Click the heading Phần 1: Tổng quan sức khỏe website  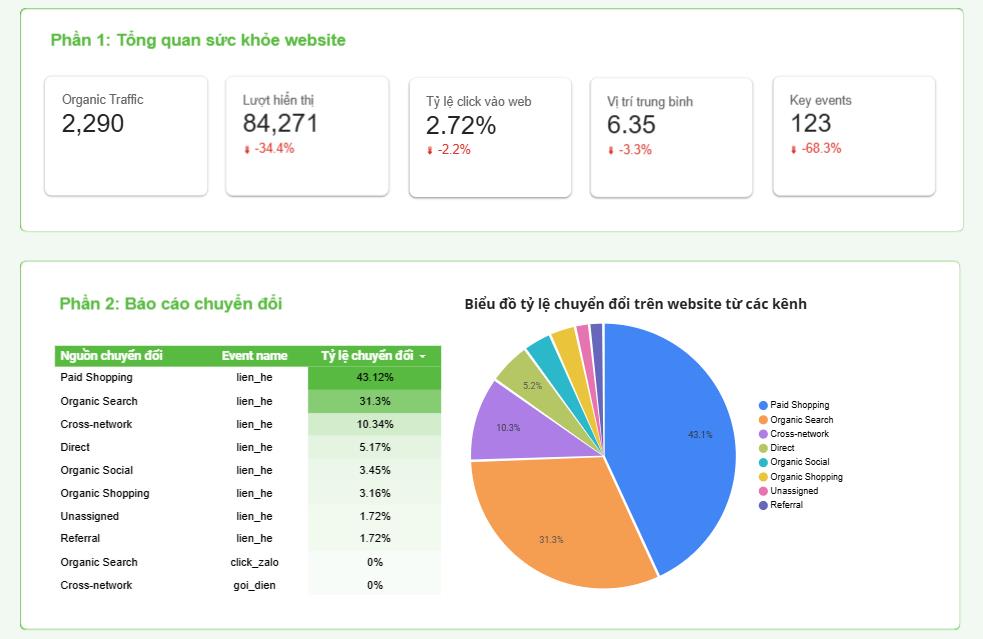point(197,41)
